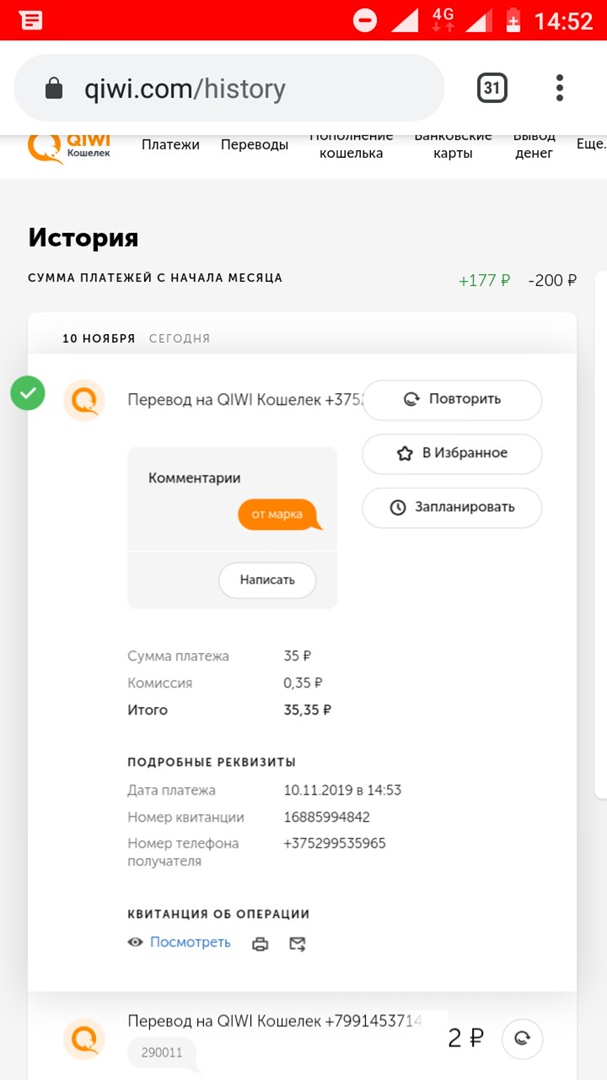Open the Посмотреть receipt link

tap(190, 942)
